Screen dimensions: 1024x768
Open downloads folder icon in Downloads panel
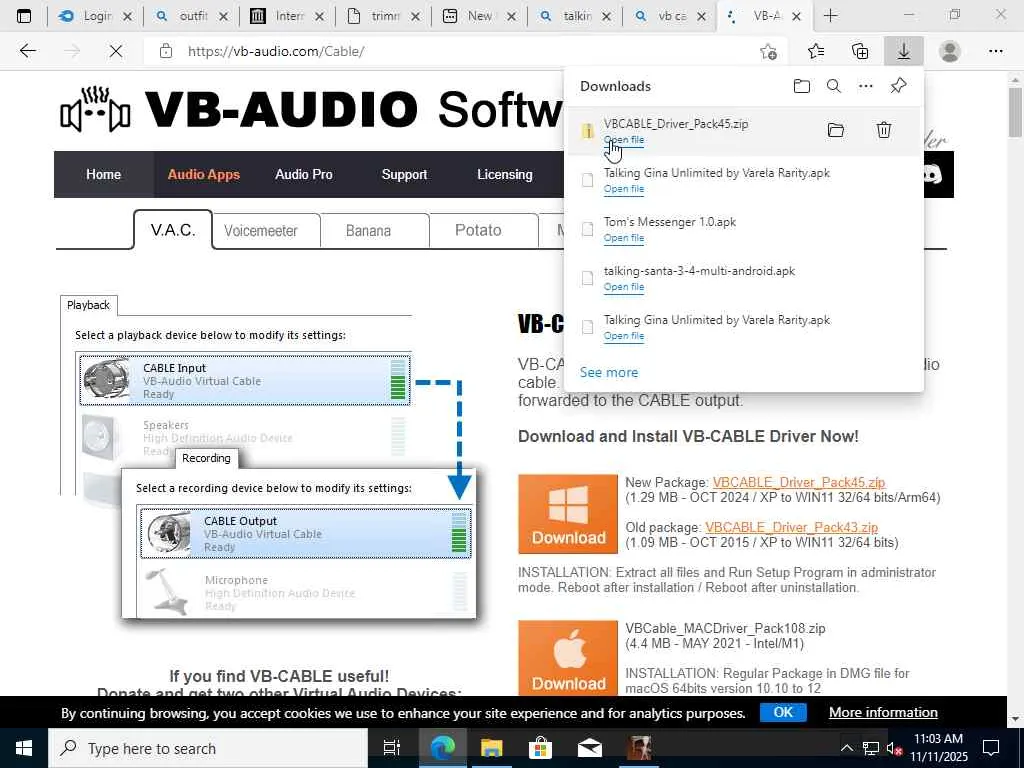[x=801, y=86]
